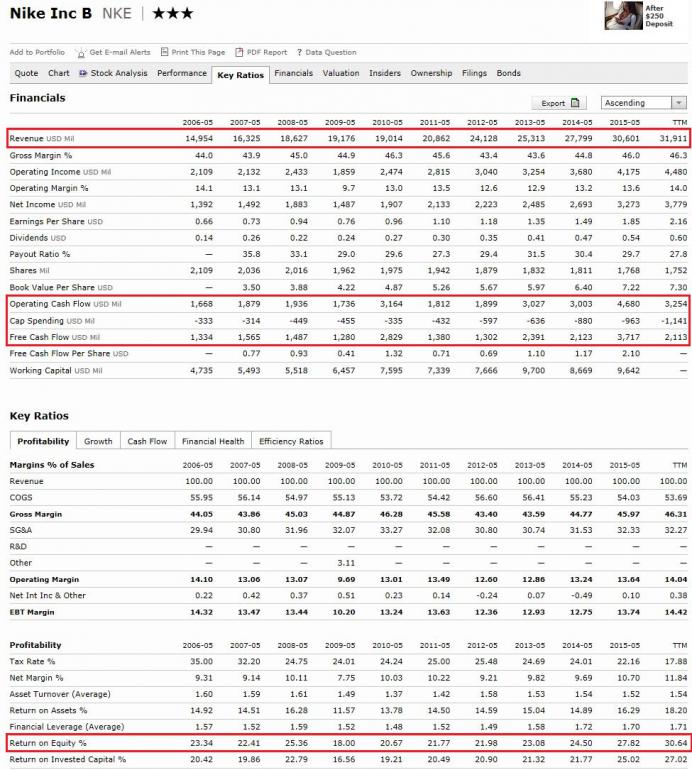Click TTM revenue value 31,911
The width and height of the screenshot is (692, 770).
673,138
